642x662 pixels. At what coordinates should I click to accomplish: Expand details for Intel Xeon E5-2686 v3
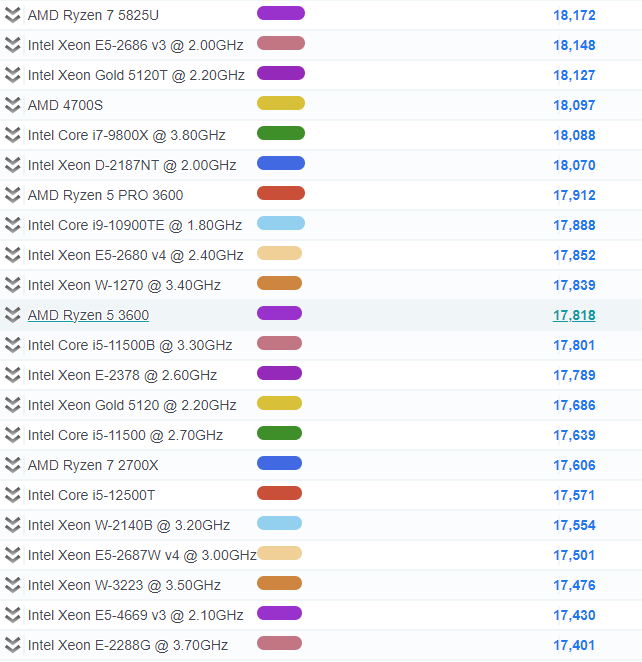pos(13,45)
